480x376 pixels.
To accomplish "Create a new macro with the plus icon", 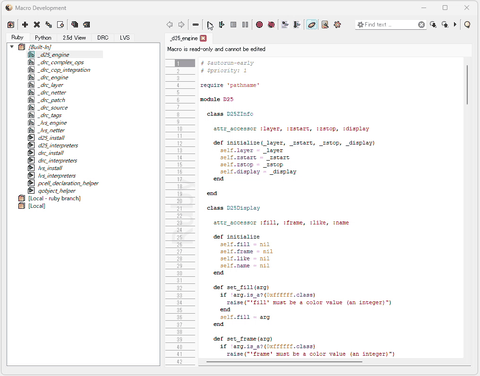I will pyautogui.click(x=25, y=25).
